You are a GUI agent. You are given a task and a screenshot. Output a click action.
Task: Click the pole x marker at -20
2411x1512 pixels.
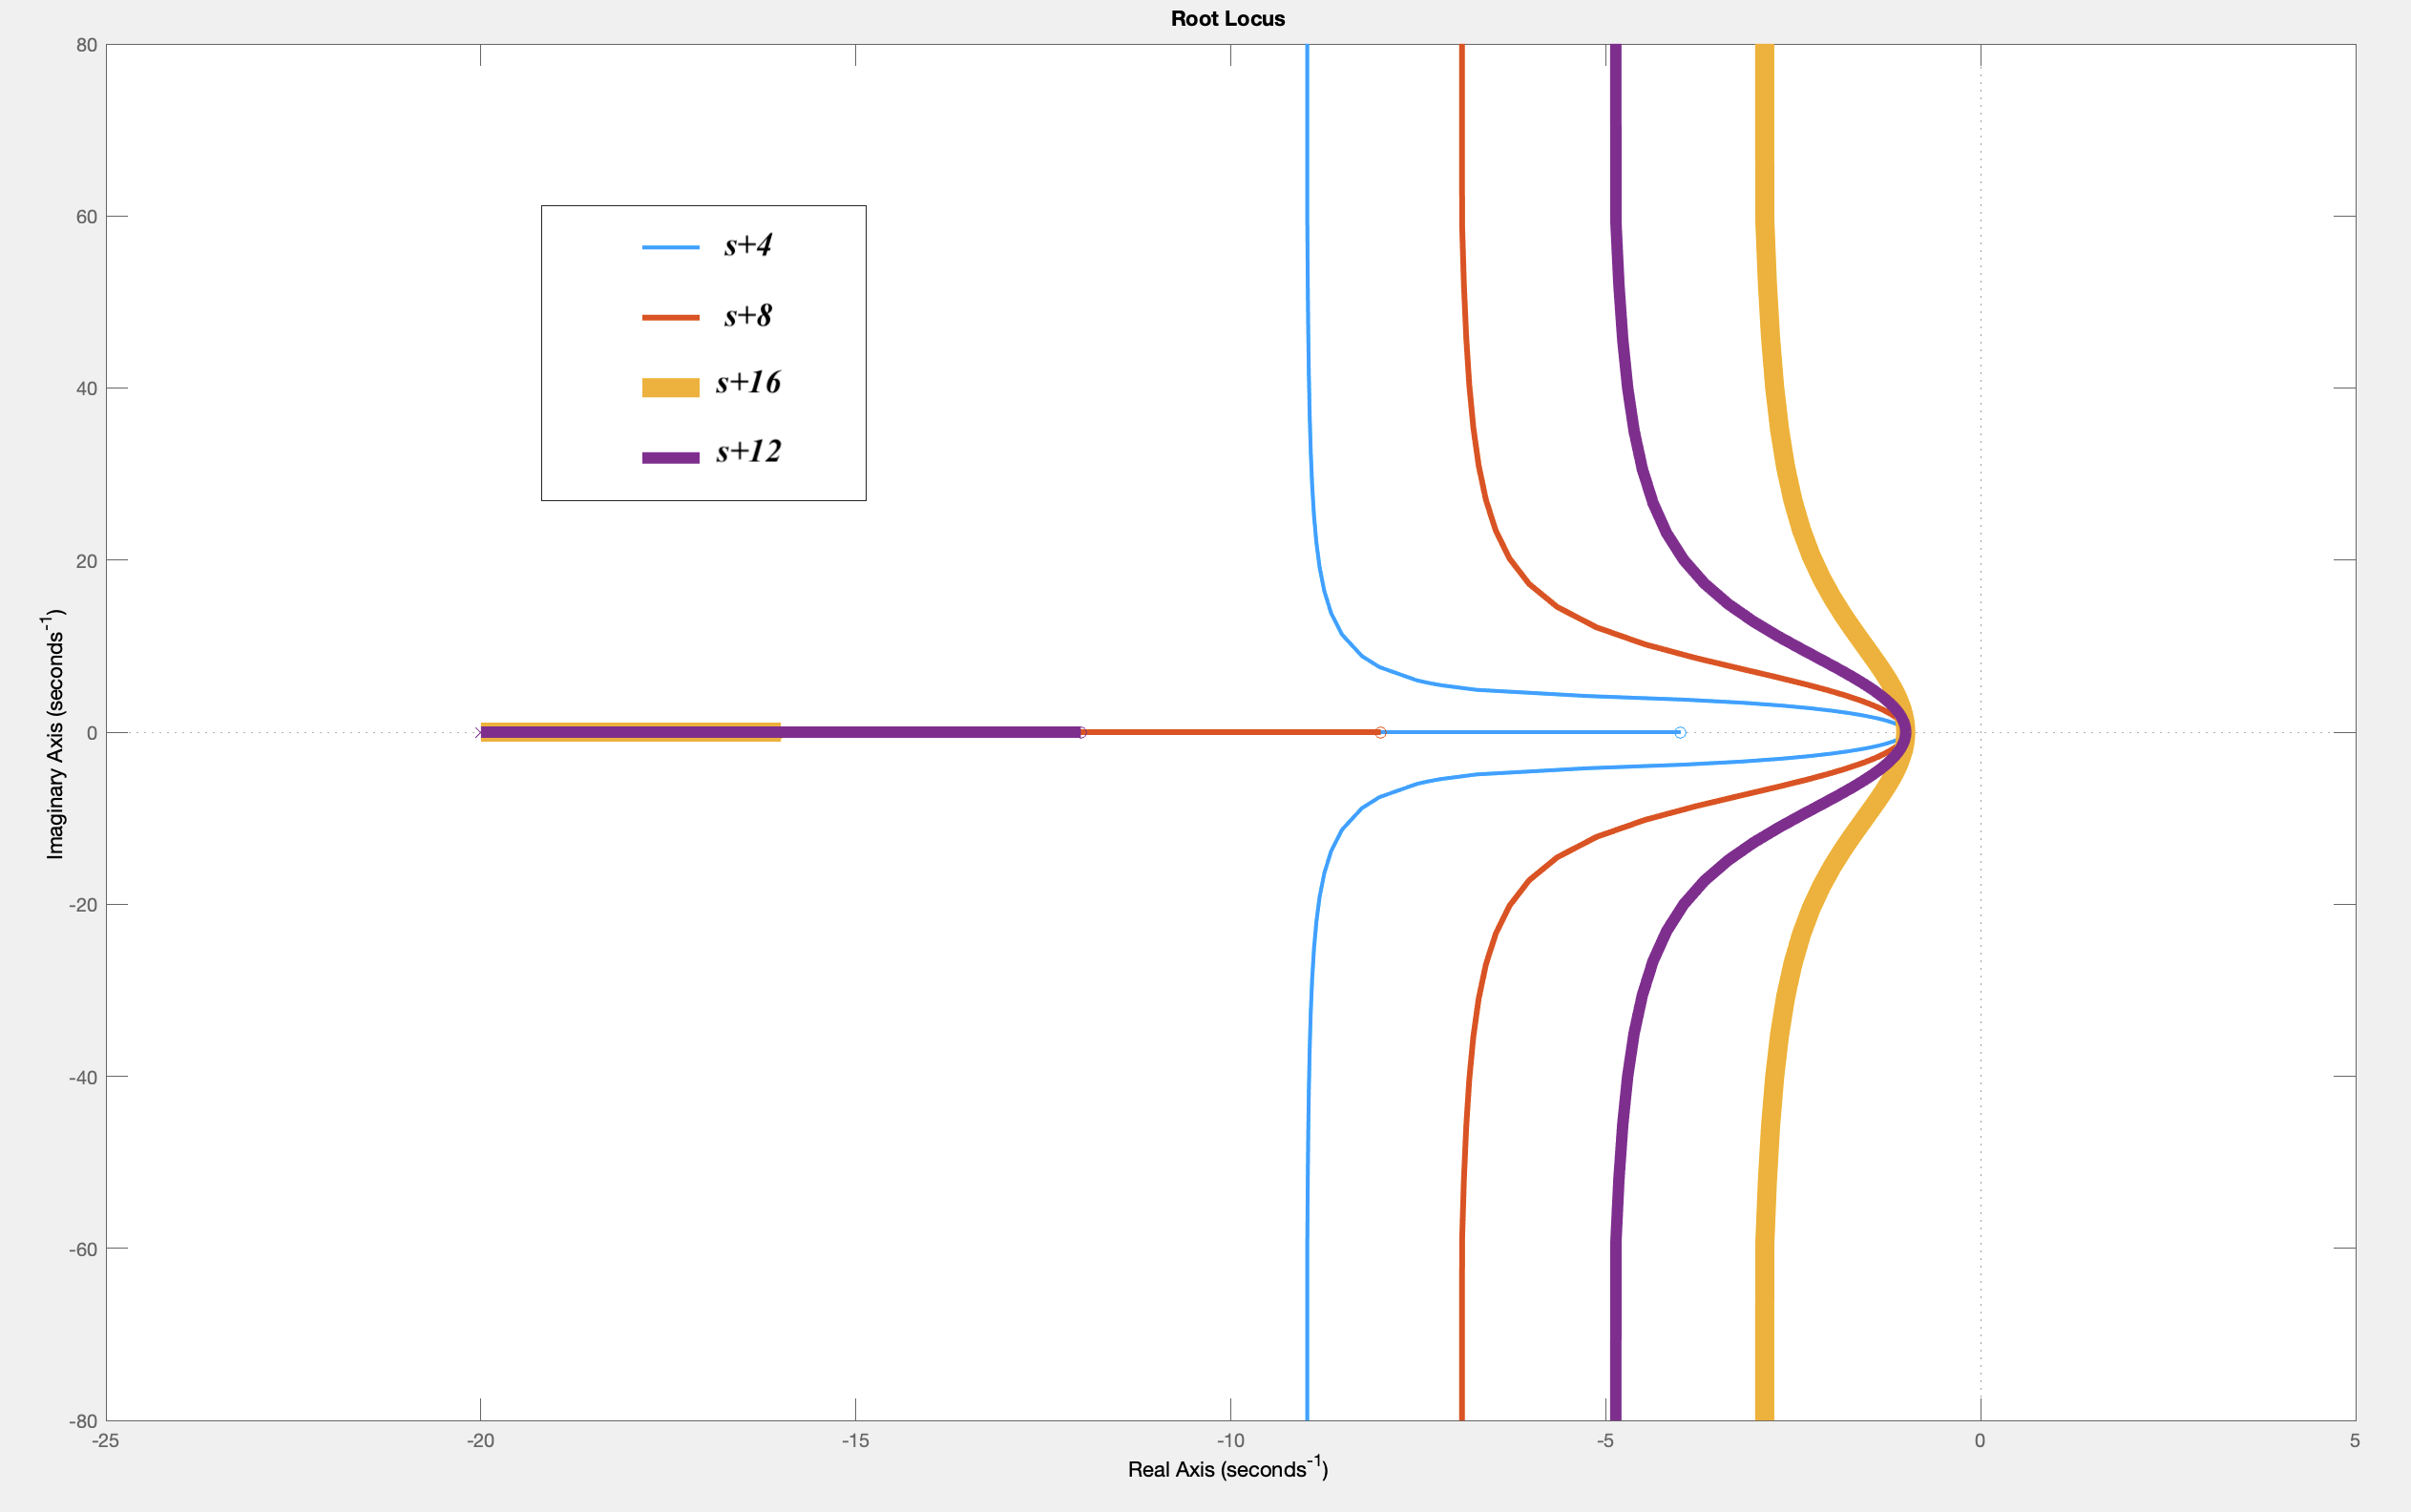pyautogui.click(x=479, y=733)
